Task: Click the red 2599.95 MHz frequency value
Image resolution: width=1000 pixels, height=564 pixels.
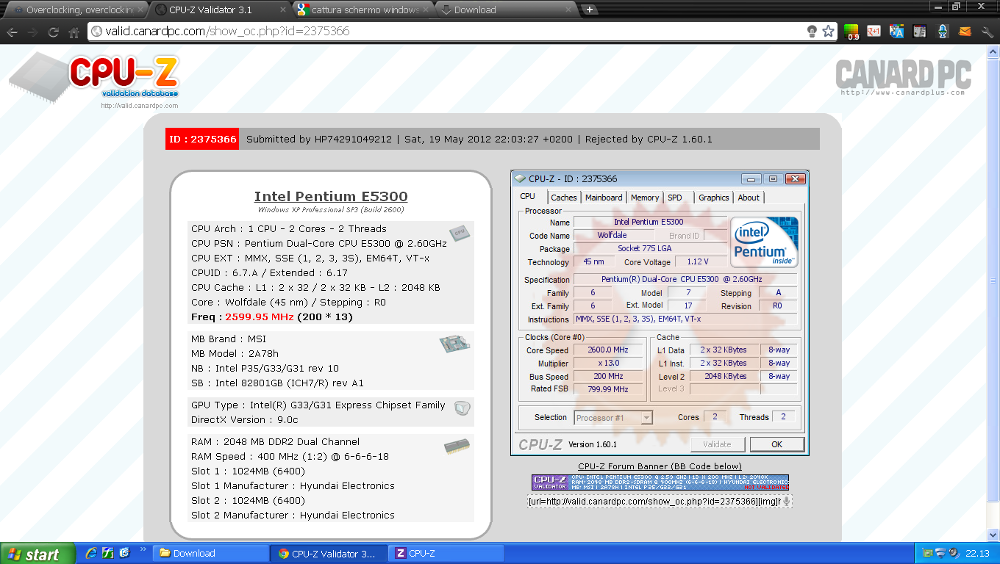Action: [x=259, y=317]
